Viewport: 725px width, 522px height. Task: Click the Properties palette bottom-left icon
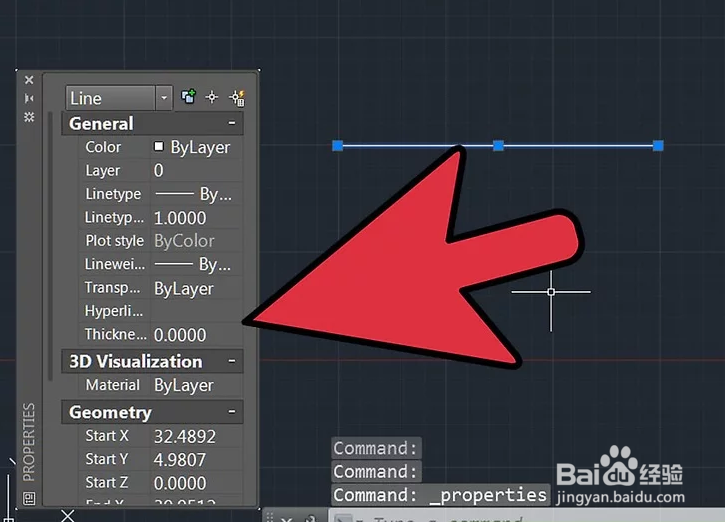[x=29, y=498]
